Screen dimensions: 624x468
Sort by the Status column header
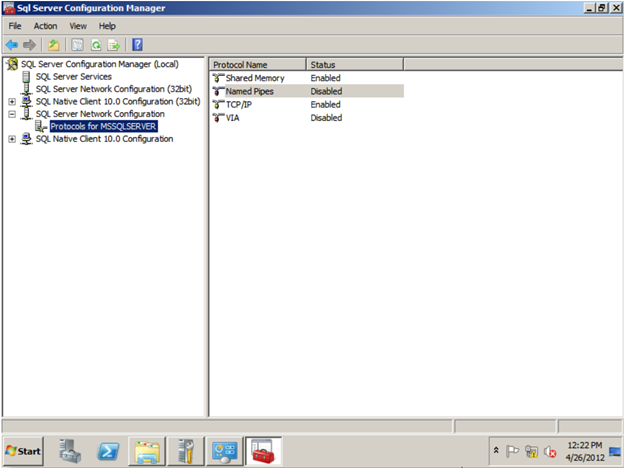click(355, 64)
